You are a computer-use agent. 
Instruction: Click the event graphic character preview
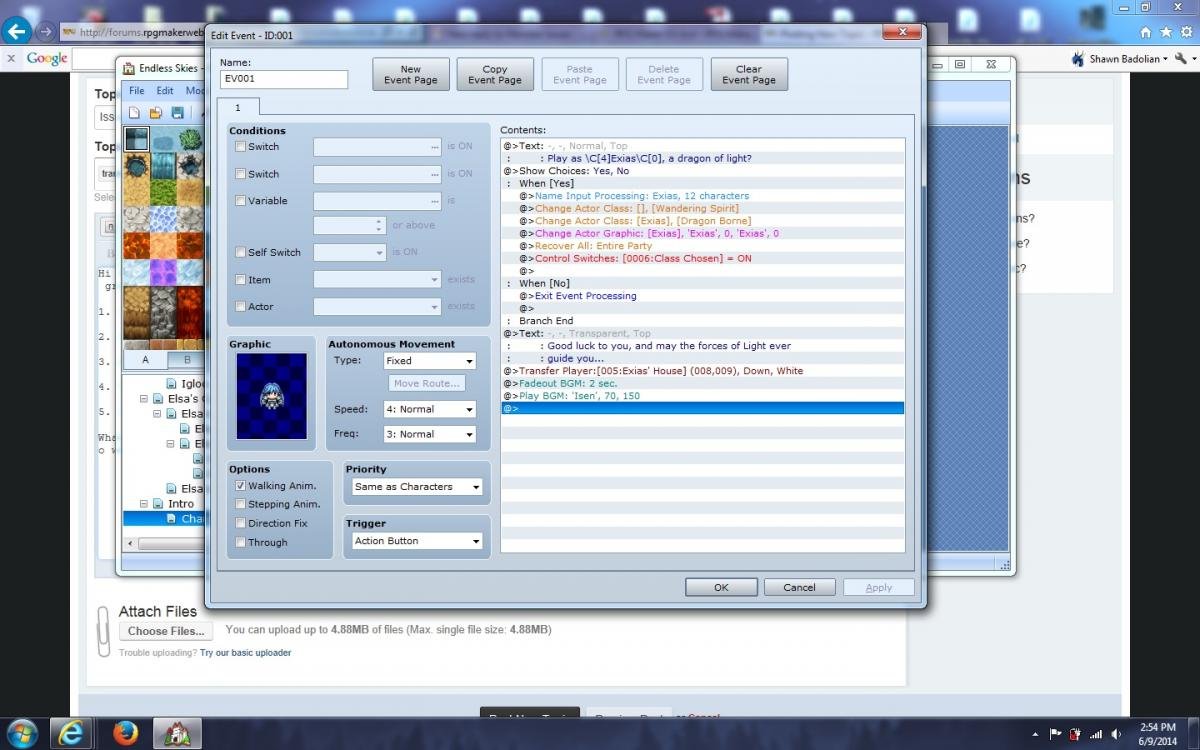point(271,396)
